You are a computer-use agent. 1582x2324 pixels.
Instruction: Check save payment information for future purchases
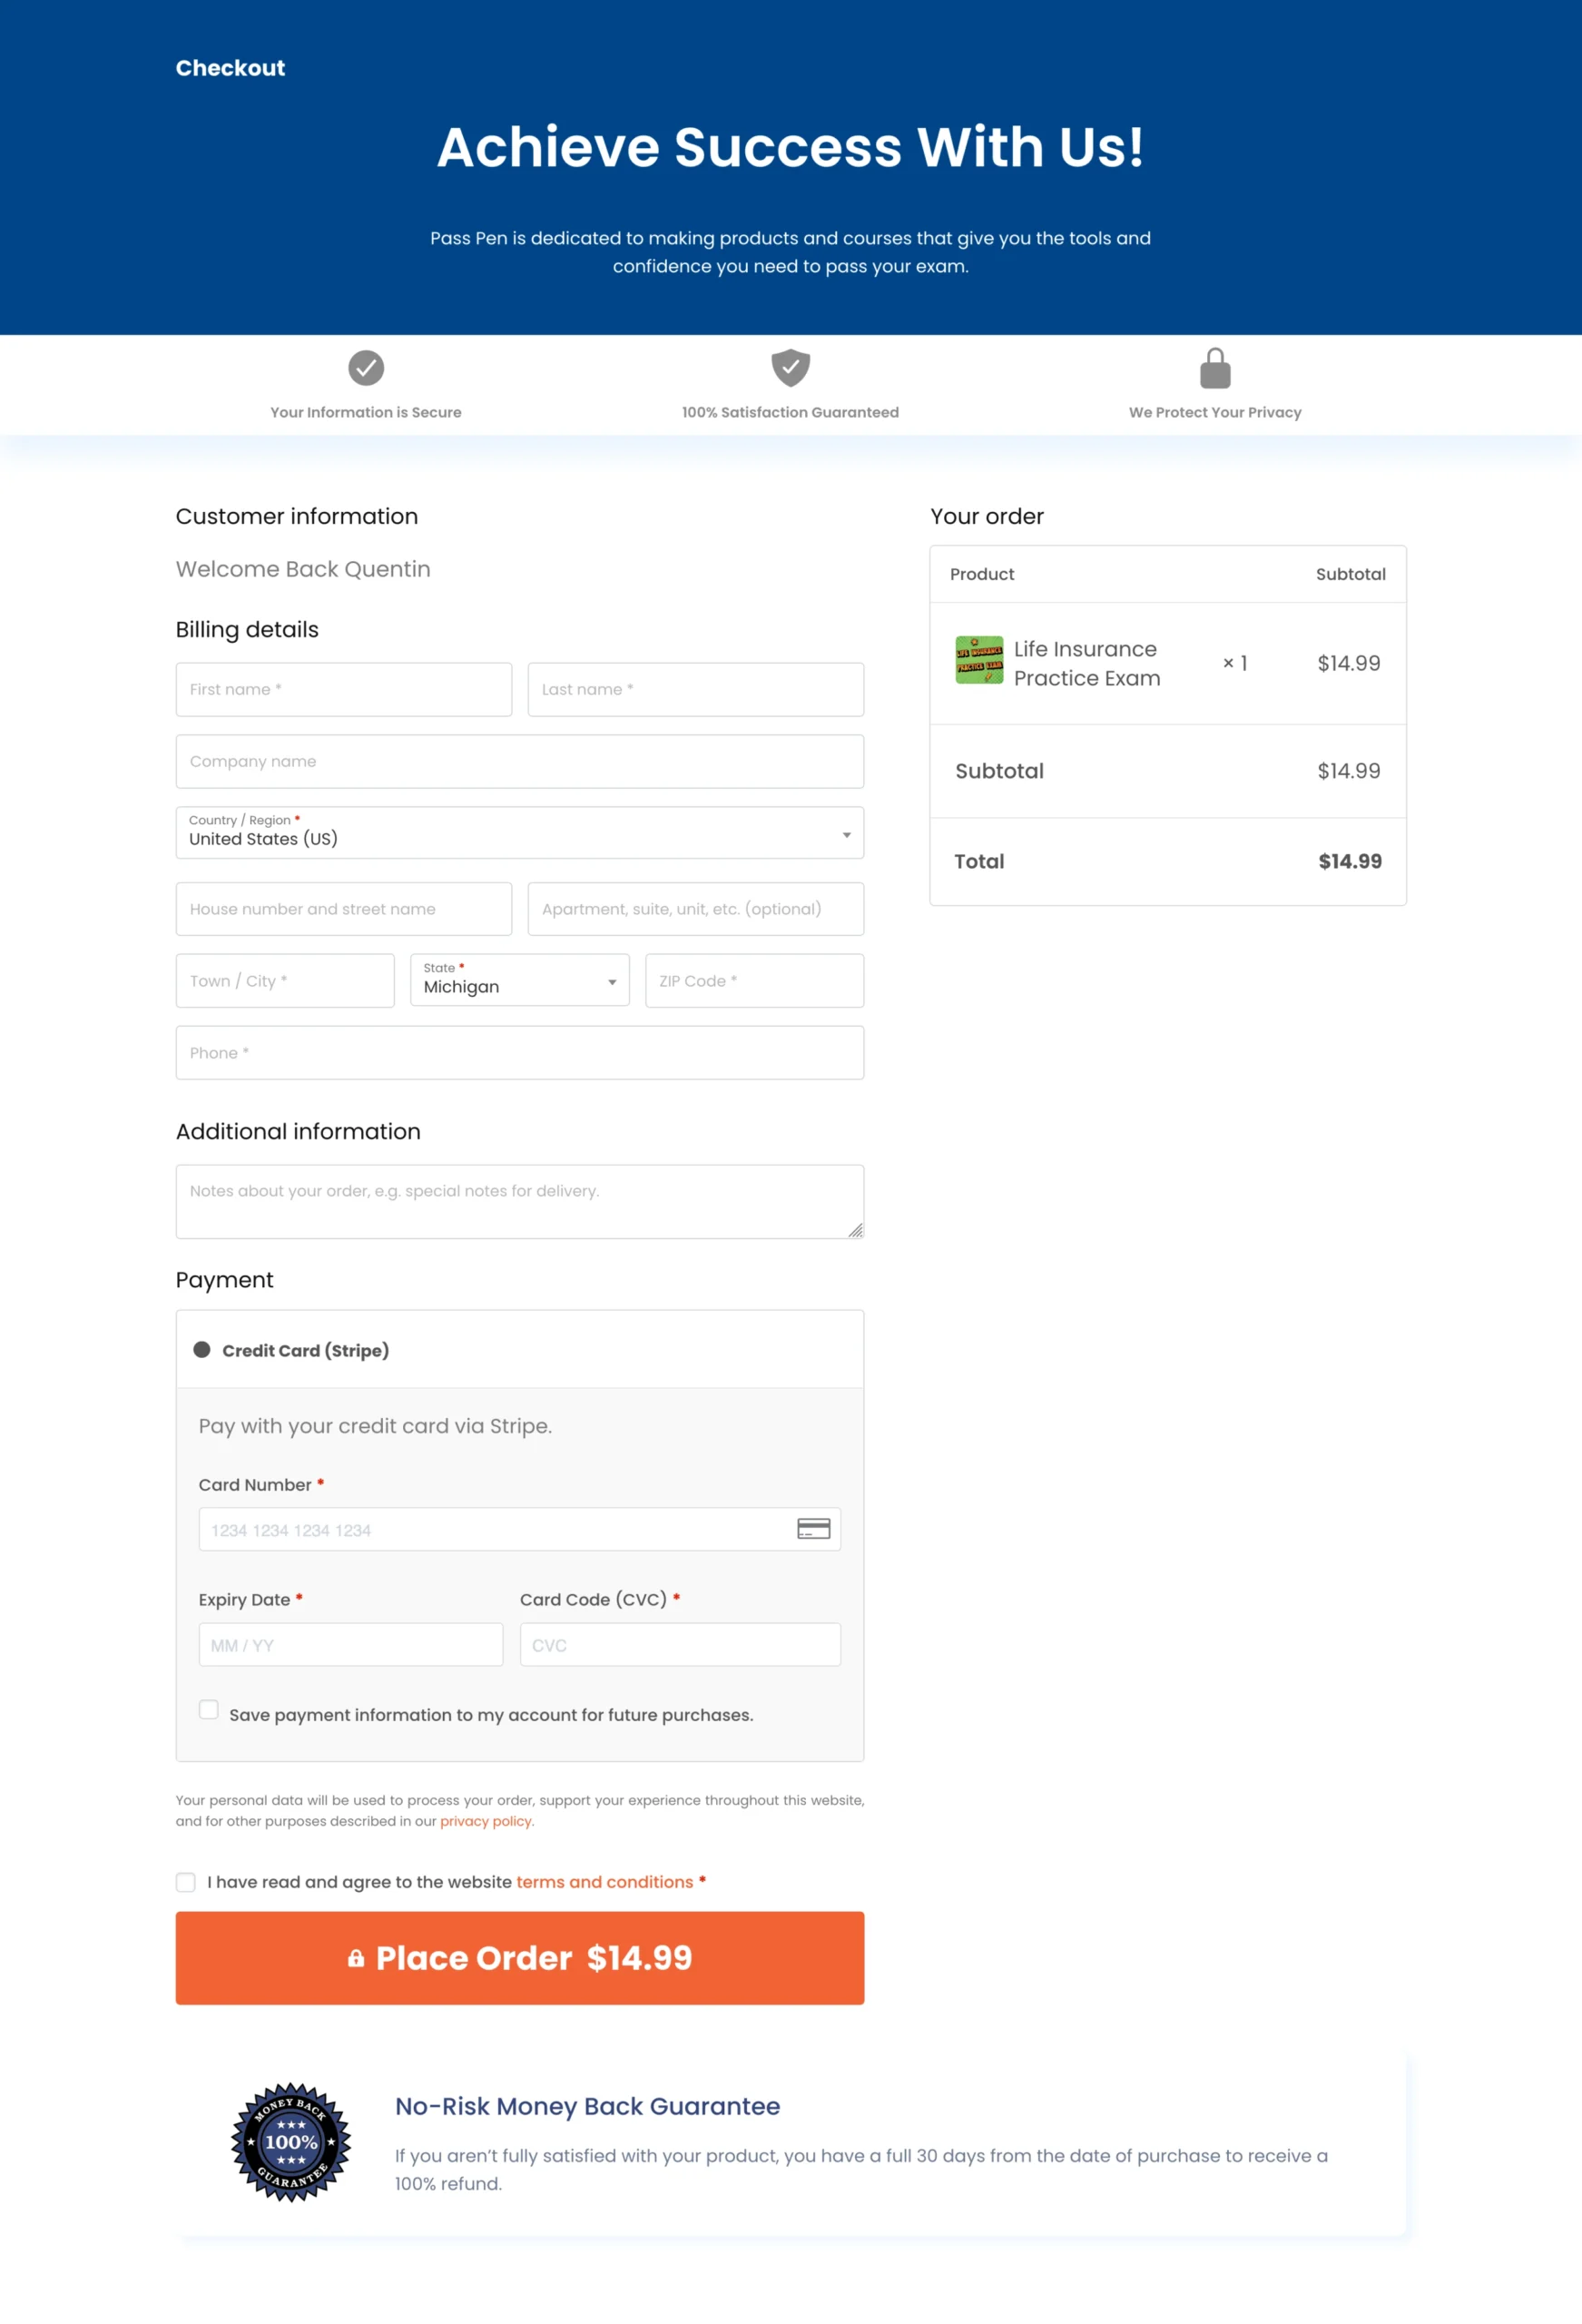[x=209, y=1710]
